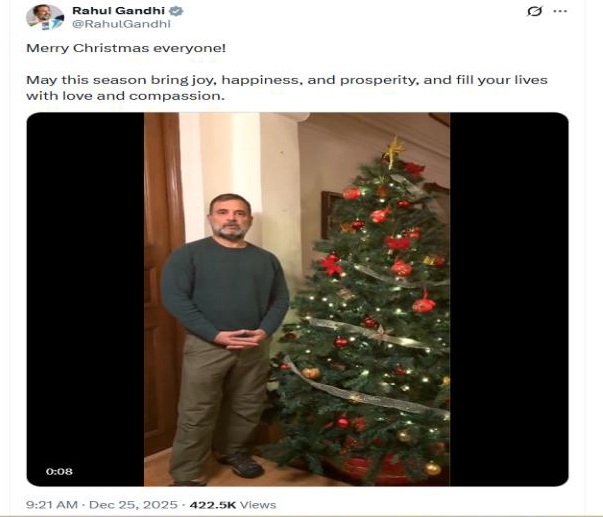The height and width of the screenshot is (517, 603).
Task: Click the right black letterbox area
Action: [509, 299]
